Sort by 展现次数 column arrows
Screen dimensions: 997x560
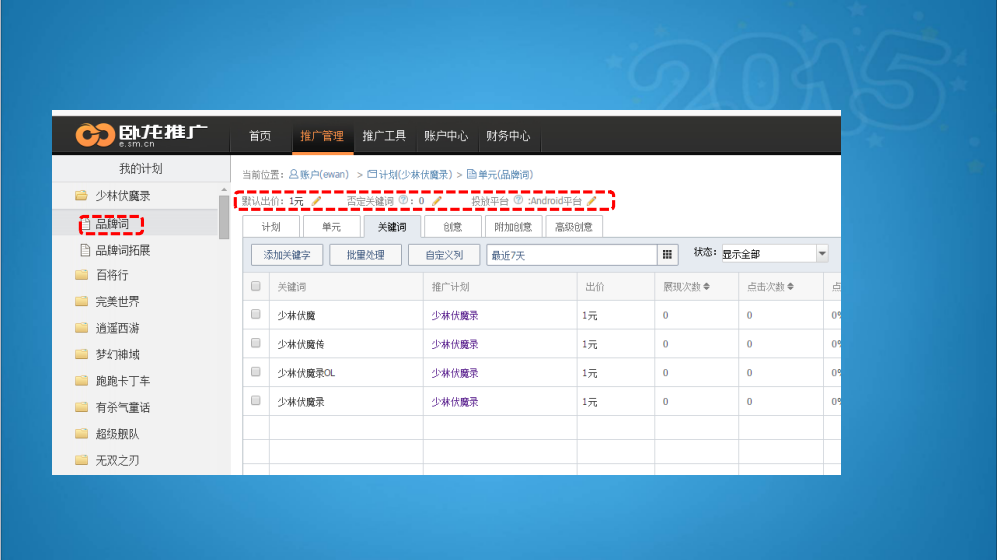(x=707, y=287)
